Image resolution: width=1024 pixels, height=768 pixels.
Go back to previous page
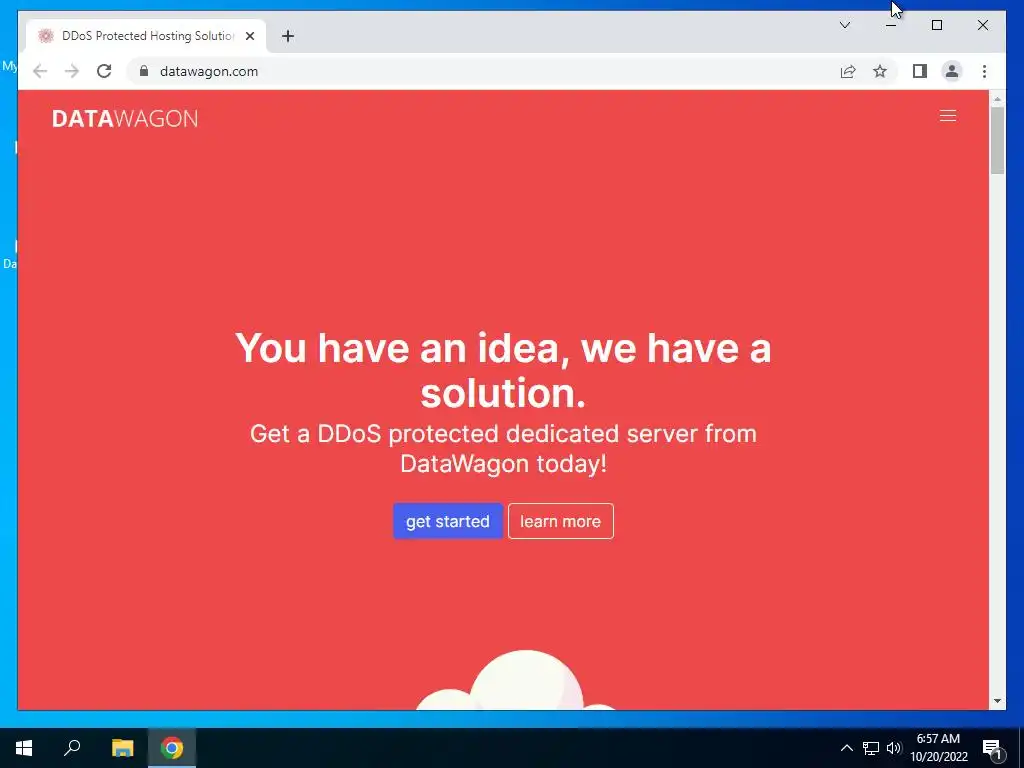40,71
